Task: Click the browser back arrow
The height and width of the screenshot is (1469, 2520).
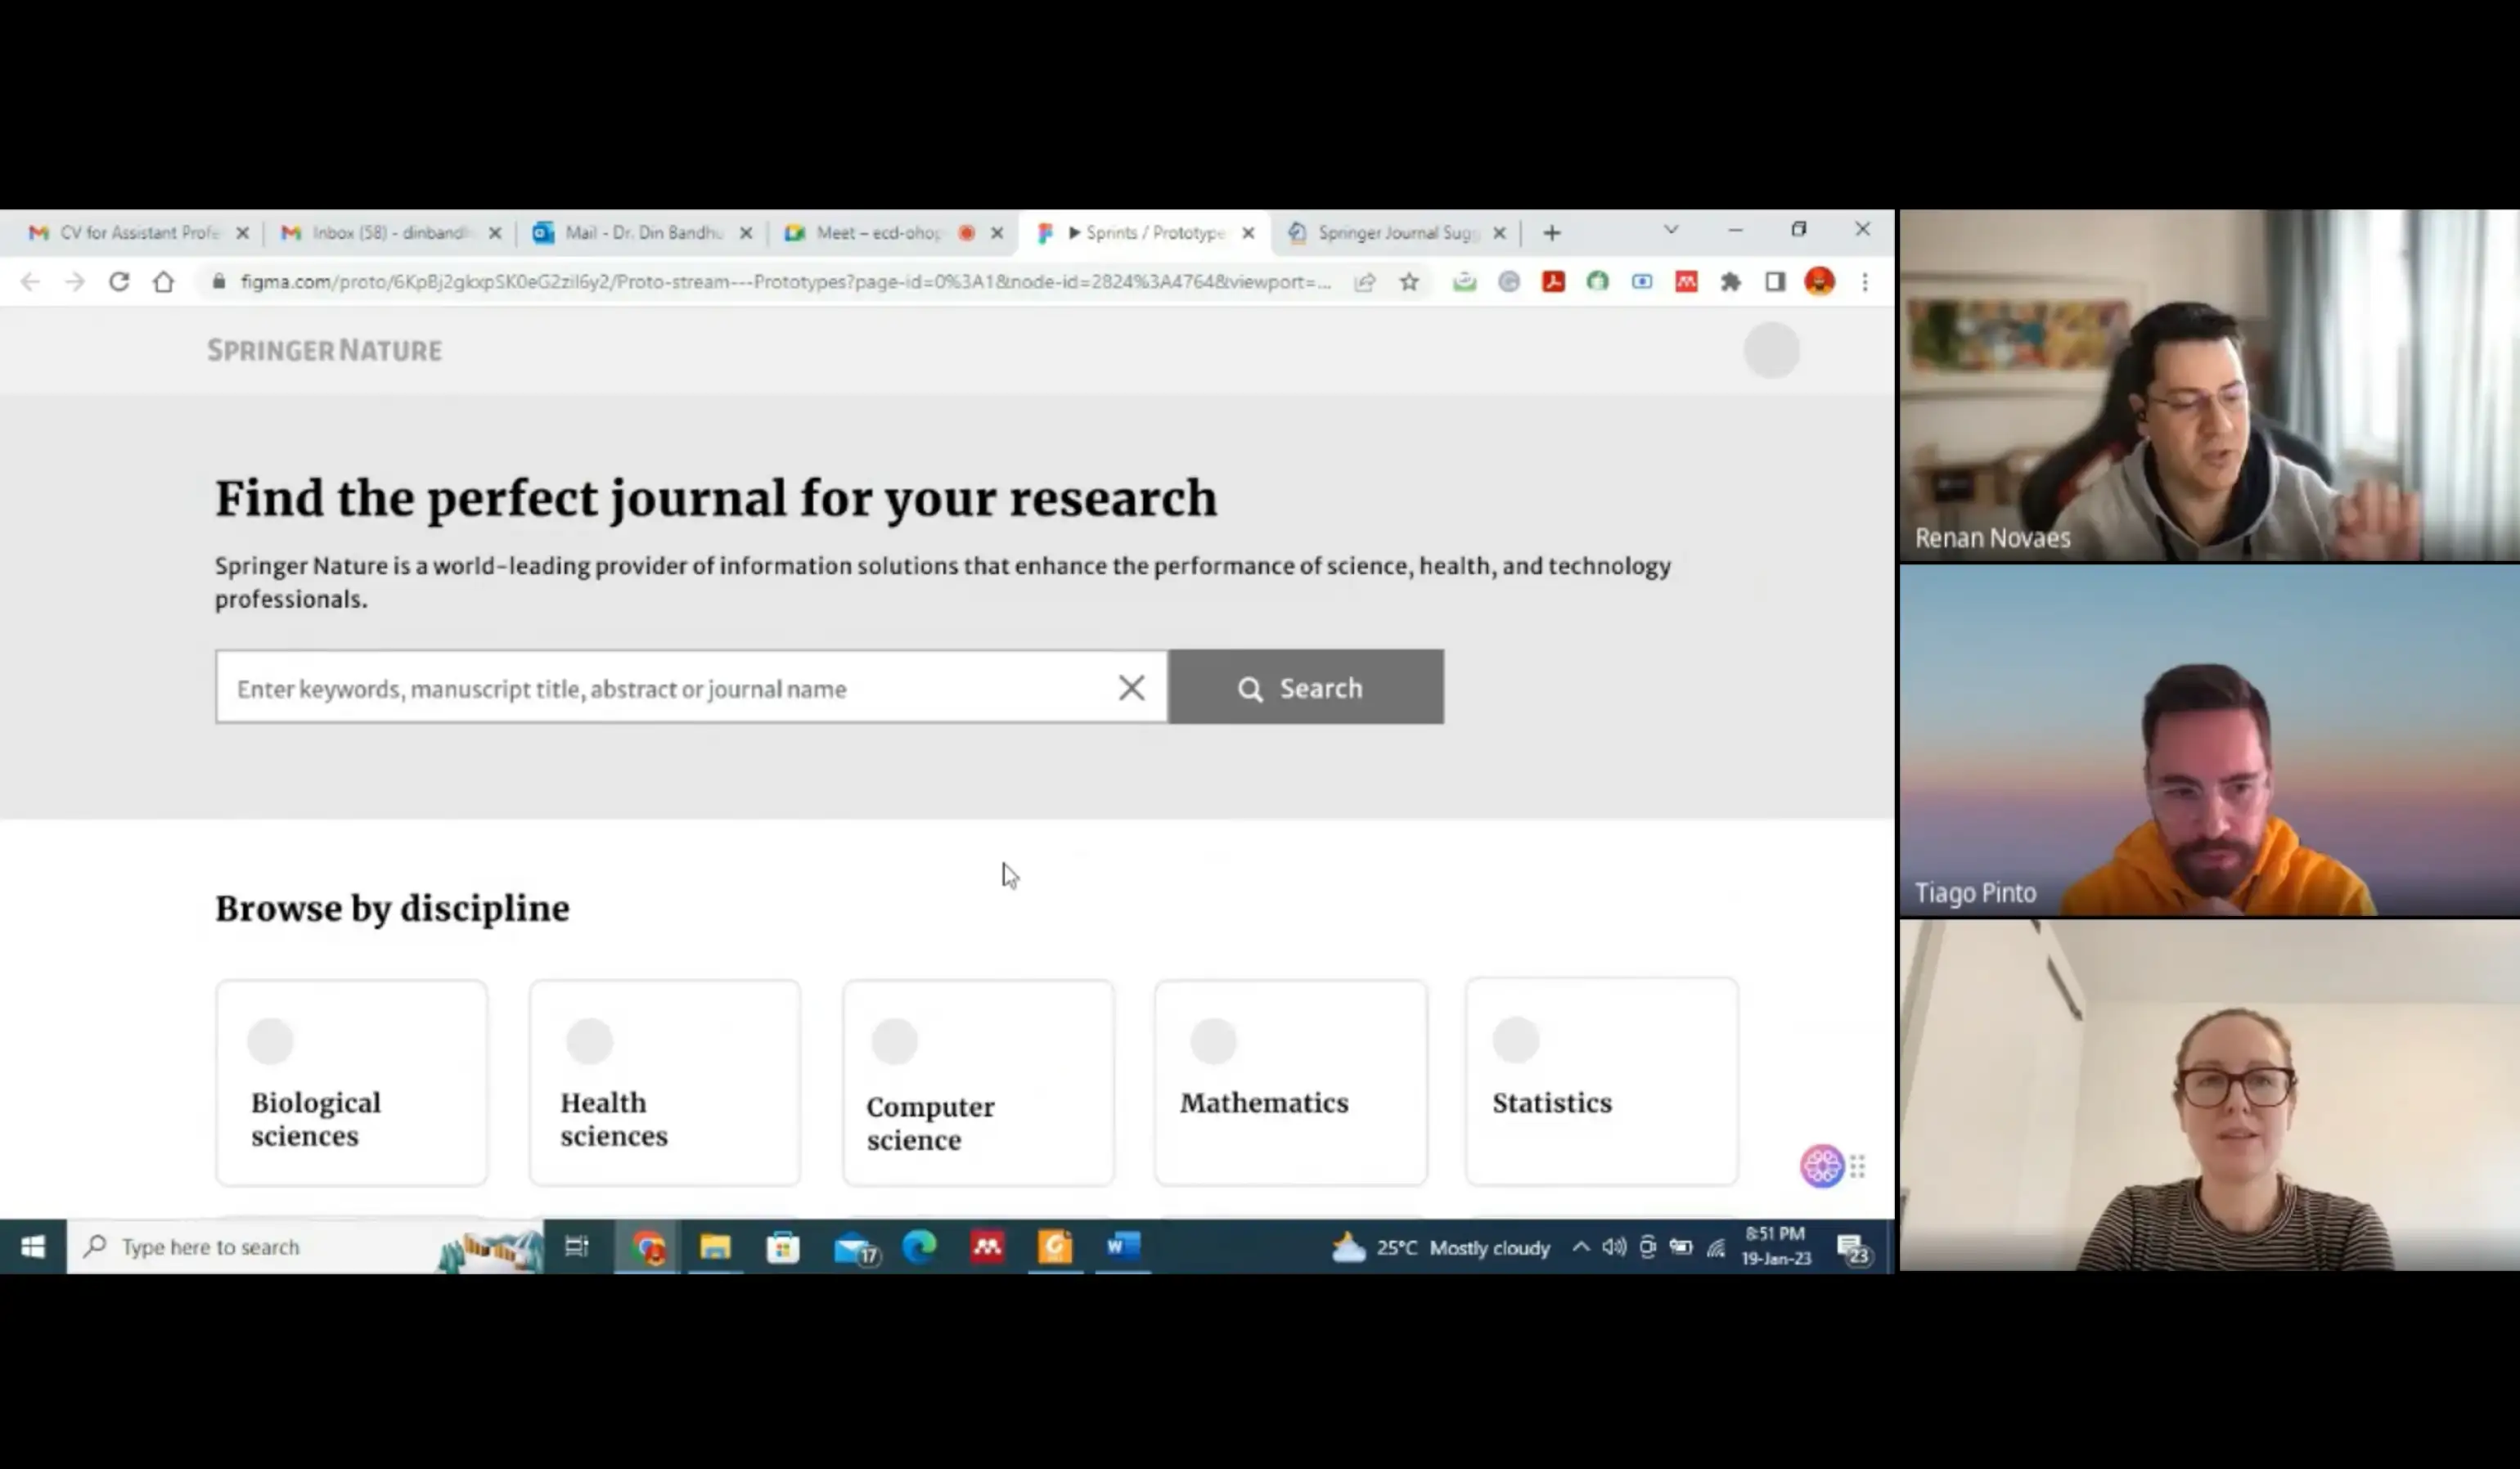Action: [x=30, y=282]
